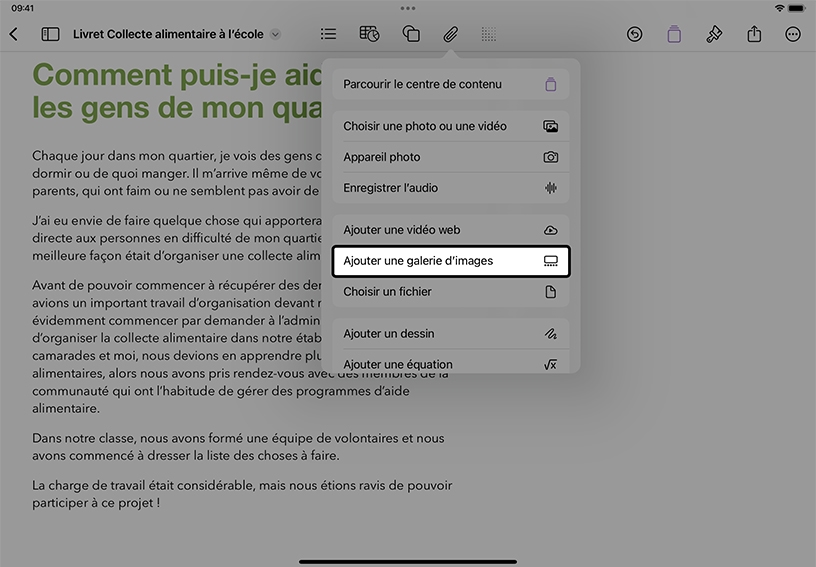The image size is (816, 567).
Task: Choose Appareil photo from the menu
Action: (x=451, y=157)
